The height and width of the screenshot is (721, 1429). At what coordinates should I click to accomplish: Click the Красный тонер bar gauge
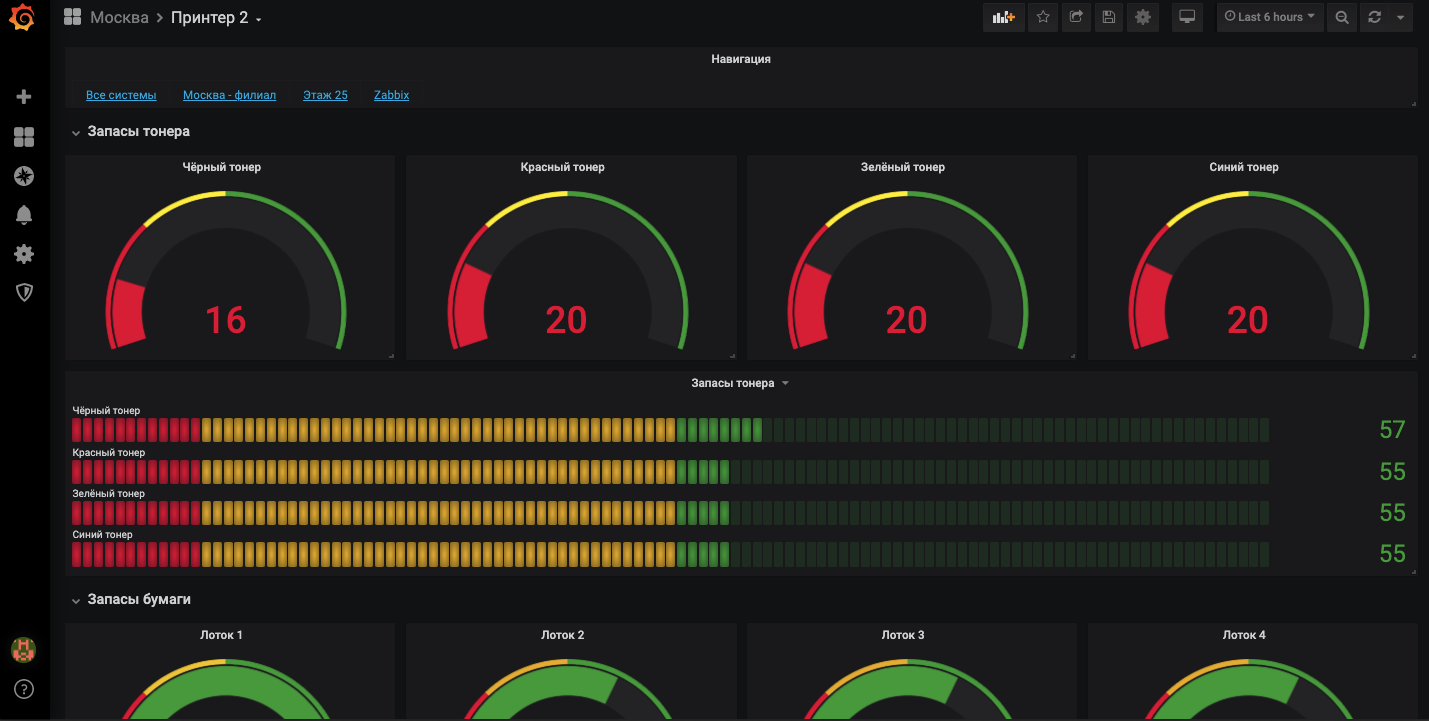(671, 472)
